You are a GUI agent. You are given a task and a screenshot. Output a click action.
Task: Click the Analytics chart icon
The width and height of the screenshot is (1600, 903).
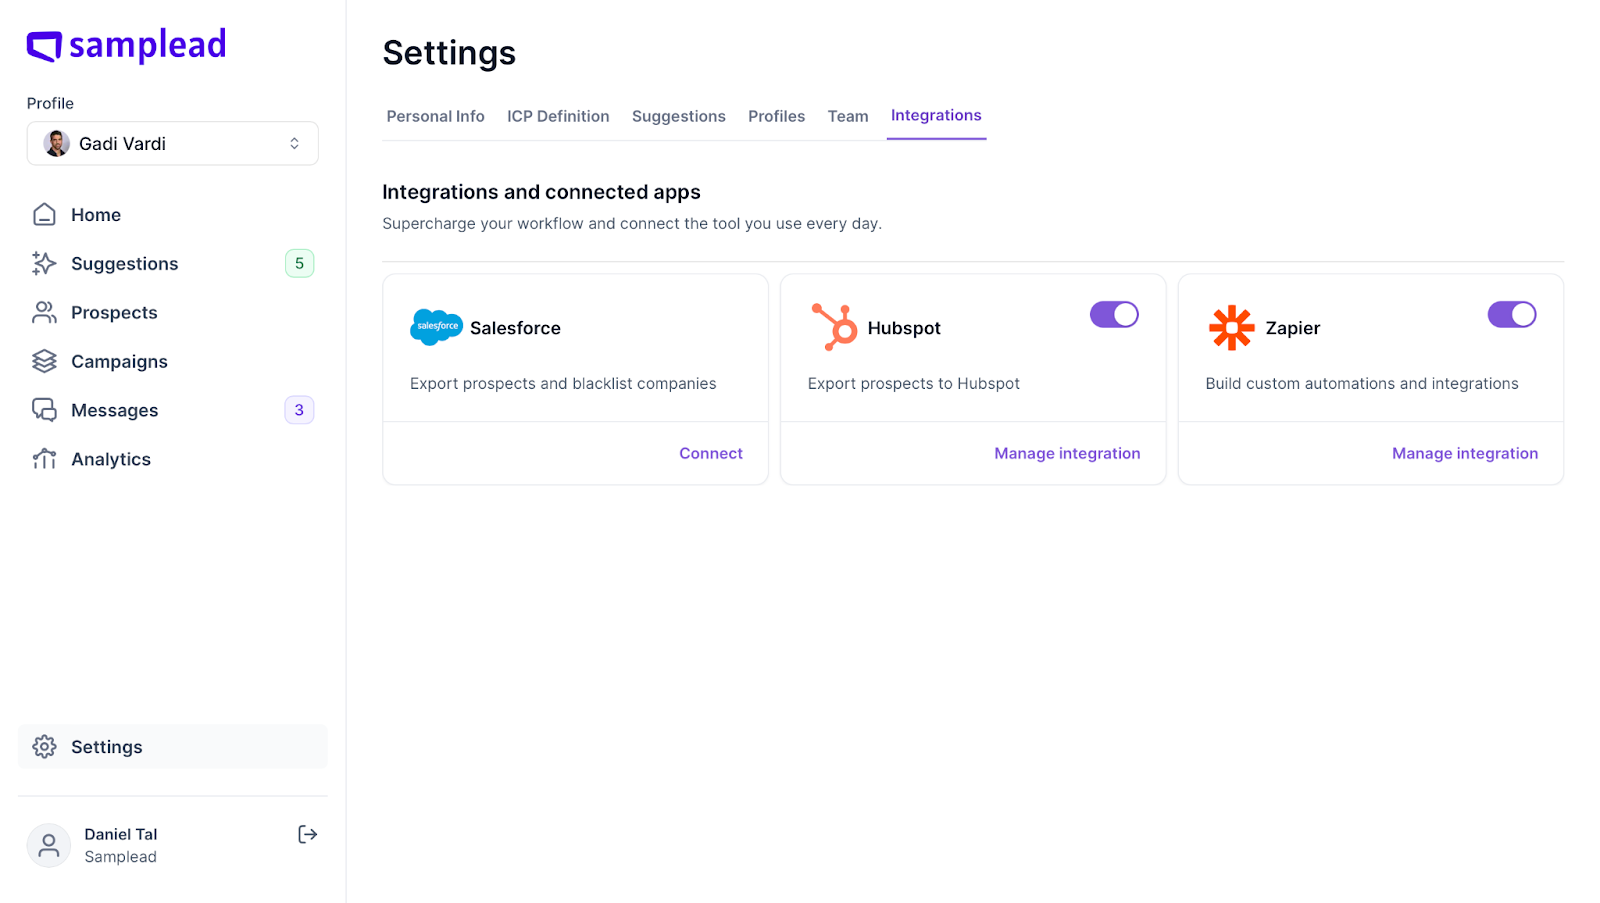click(44, 459)
